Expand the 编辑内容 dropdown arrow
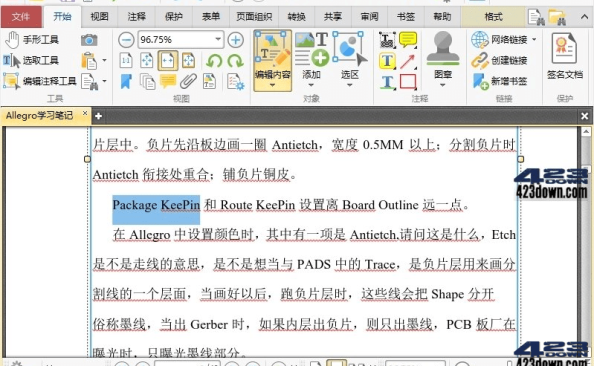The height and width of the screenshot is (366, 594). pos(272,85)
